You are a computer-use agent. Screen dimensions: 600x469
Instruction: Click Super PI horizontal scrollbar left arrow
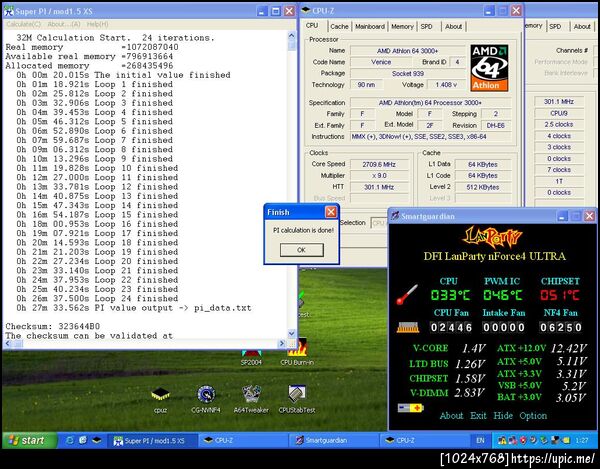point(8,343)
